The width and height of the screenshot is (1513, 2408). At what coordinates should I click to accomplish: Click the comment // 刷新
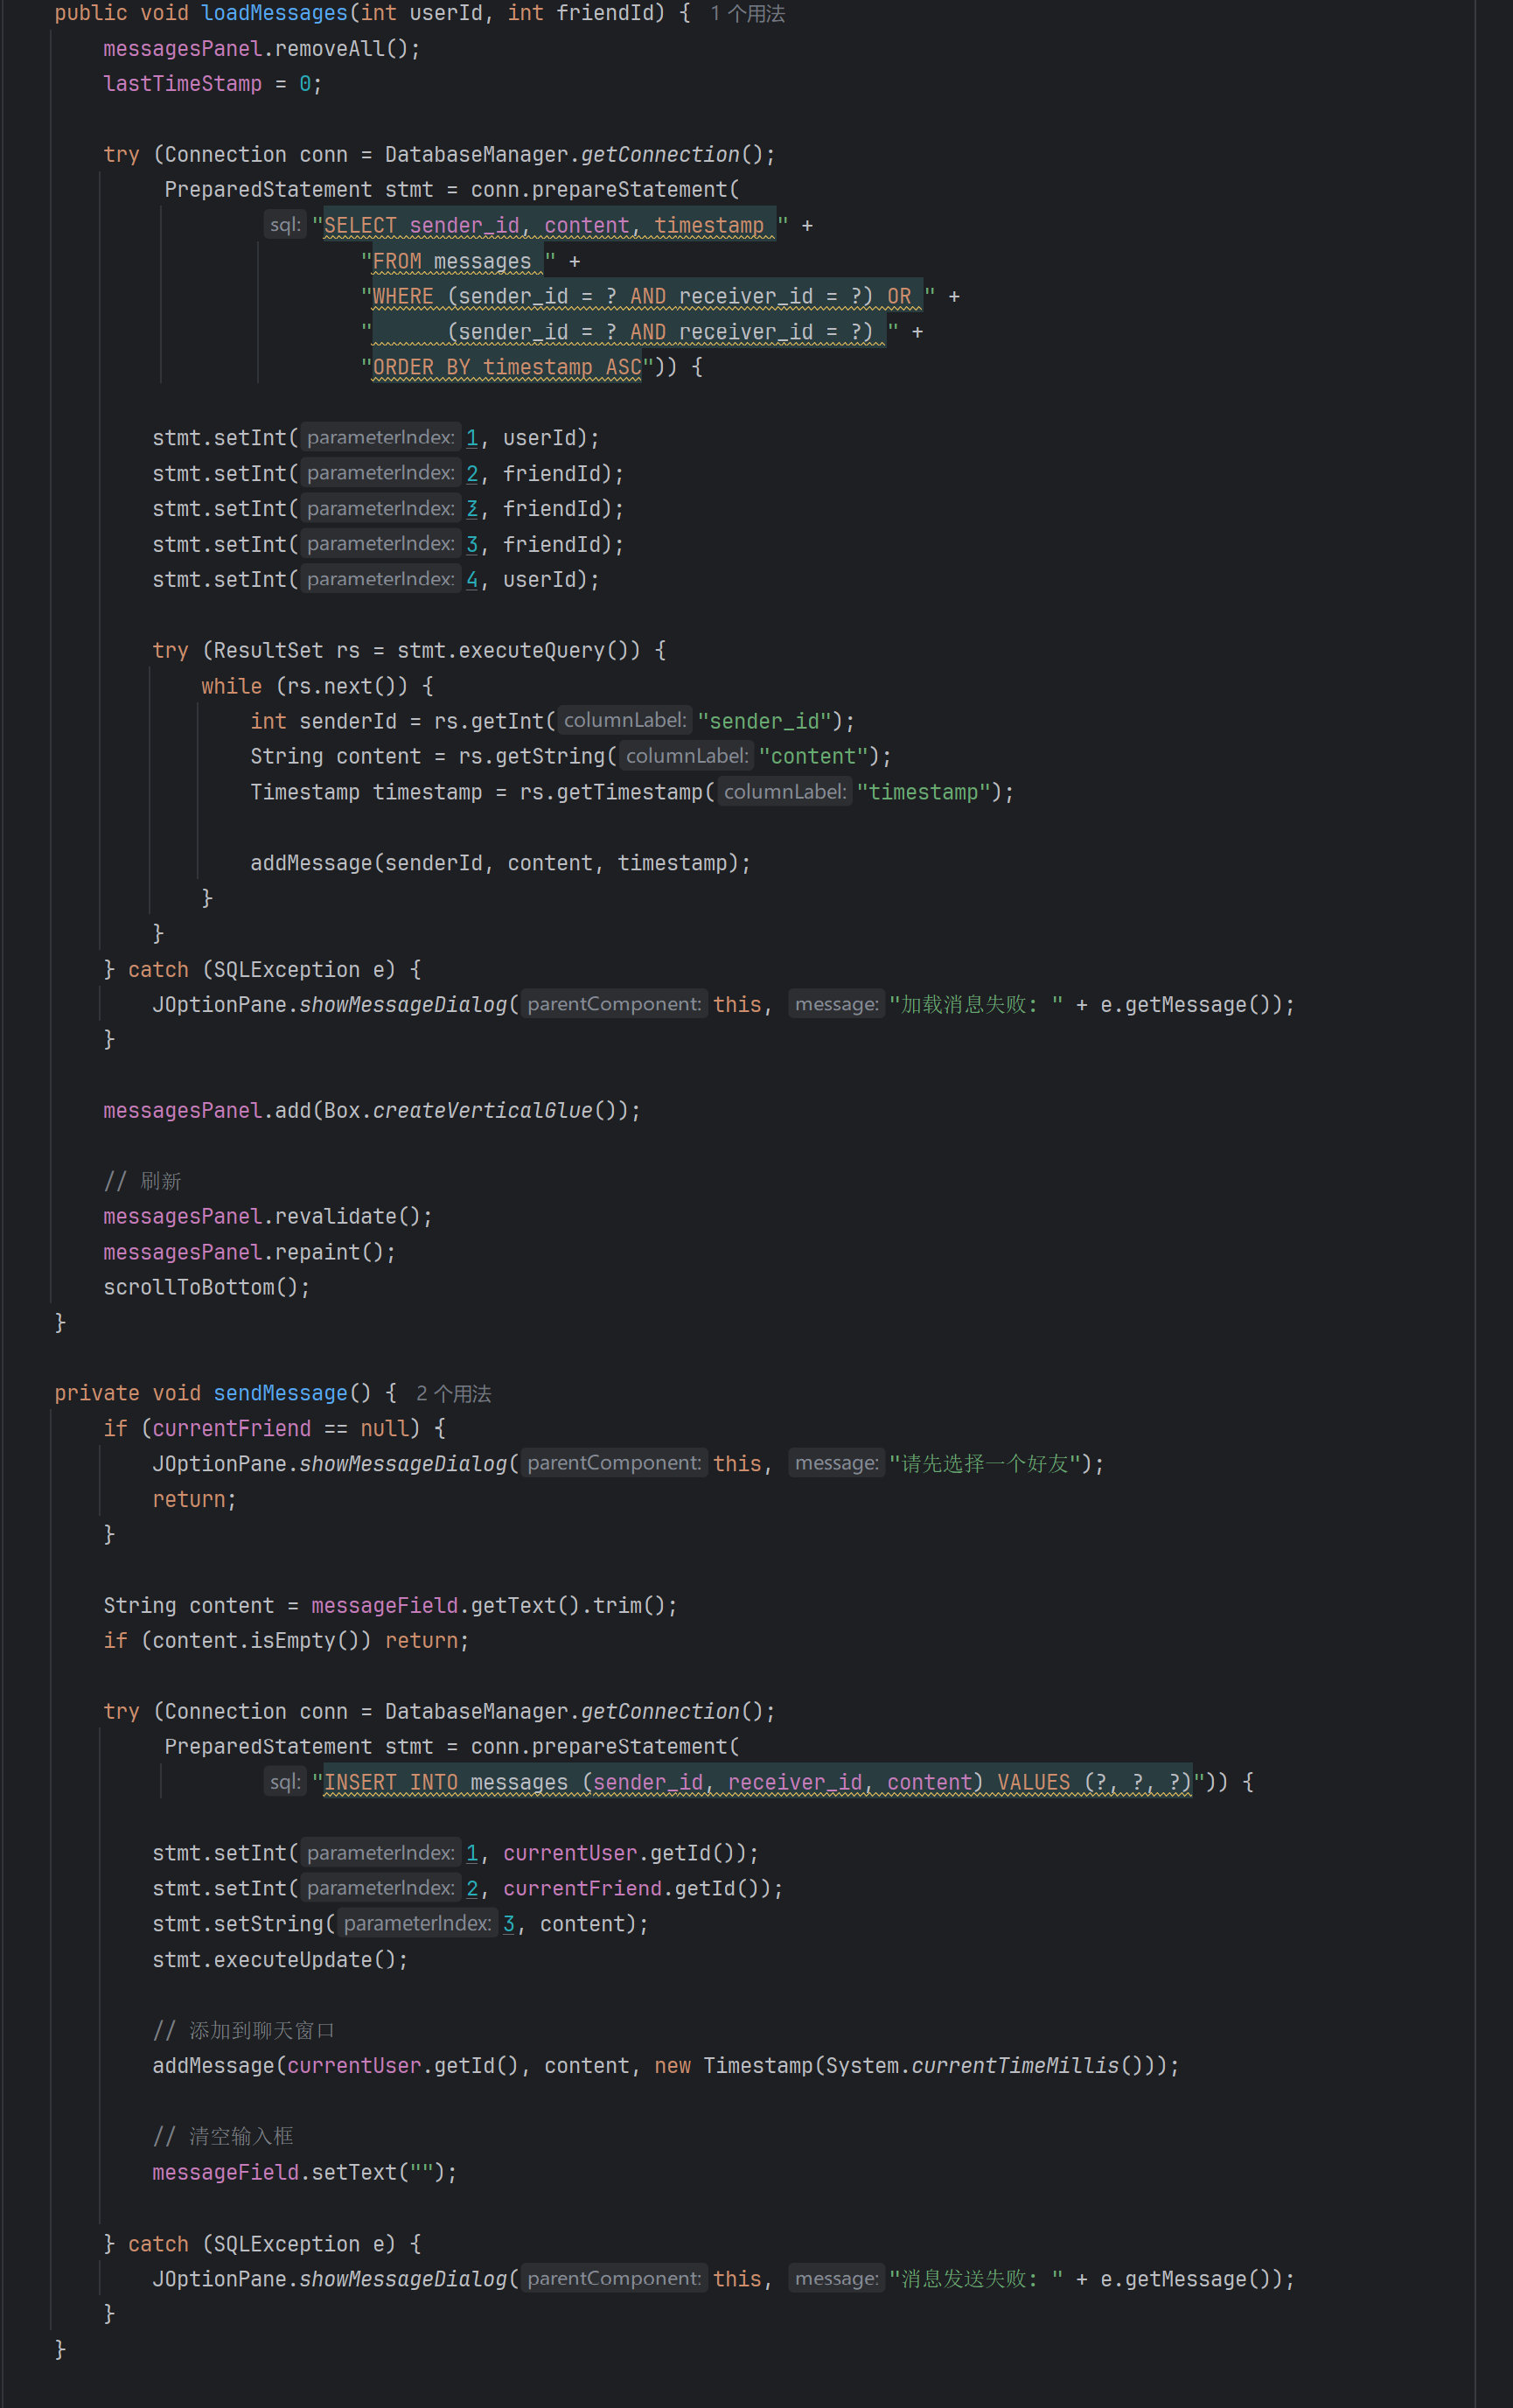pyautogui.click(x=147, y=1180)
